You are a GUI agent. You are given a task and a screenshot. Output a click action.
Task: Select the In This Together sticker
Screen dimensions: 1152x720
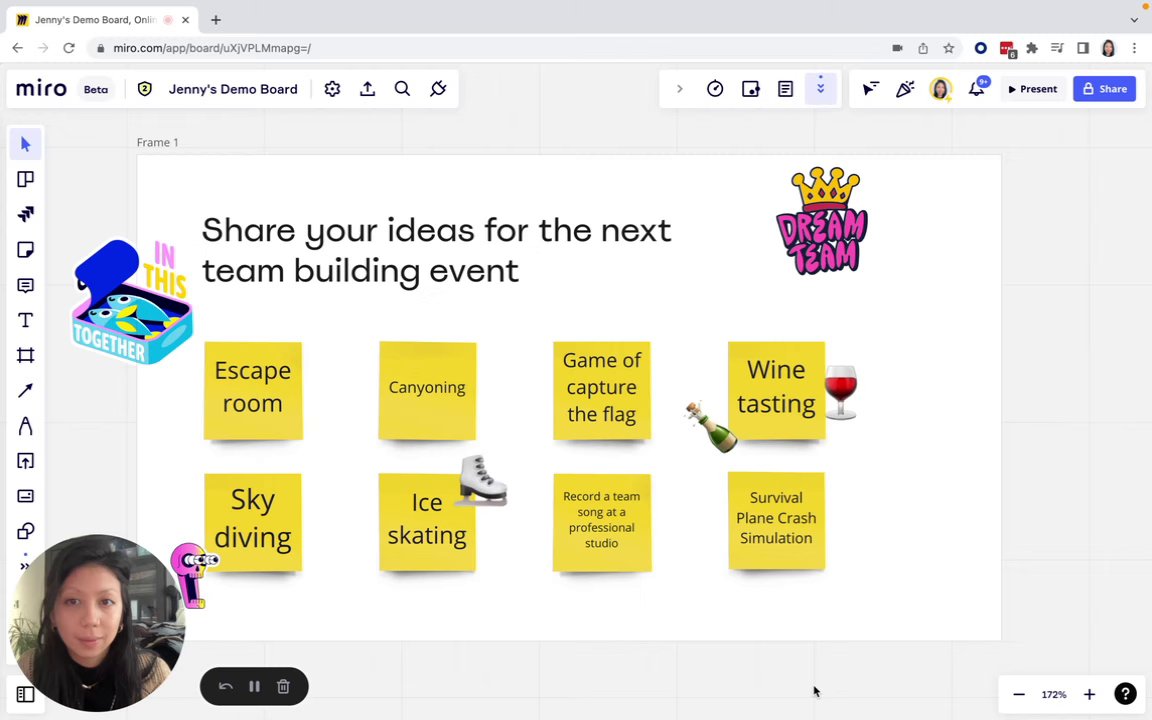tap(132, 303)
